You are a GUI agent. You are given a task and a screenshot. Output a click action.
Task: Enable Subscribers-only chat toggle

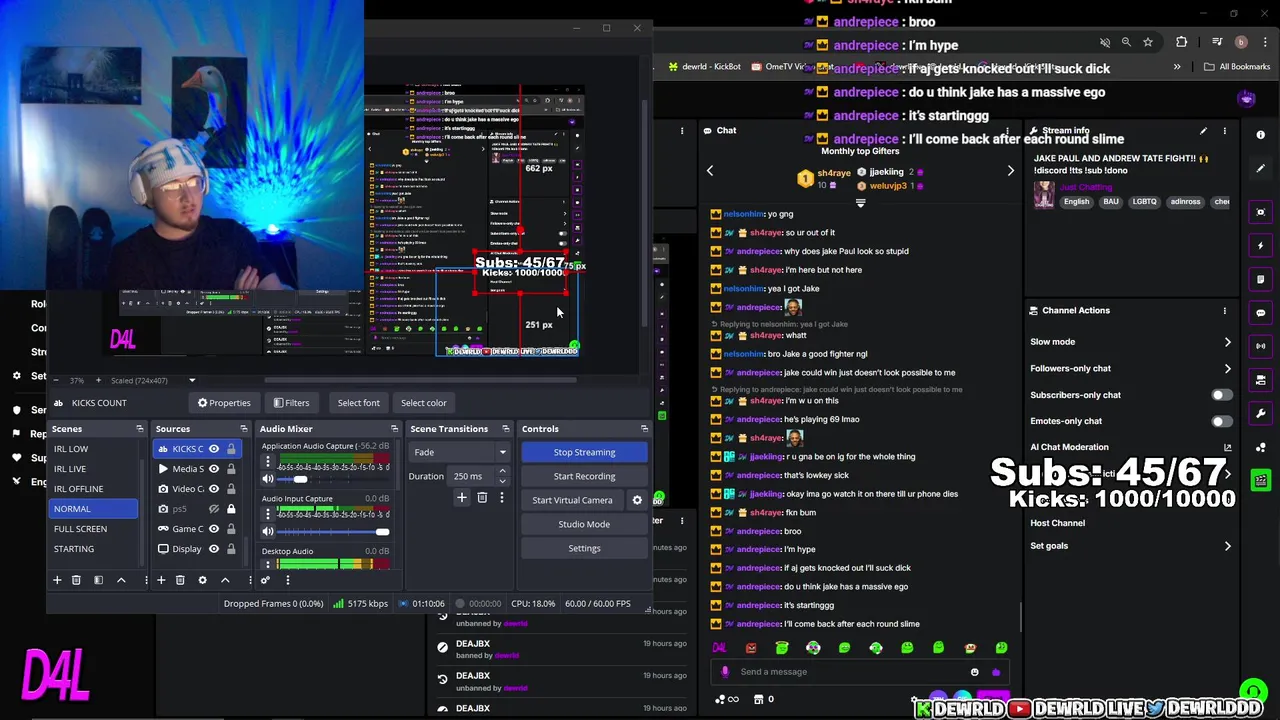point(1222,395)
